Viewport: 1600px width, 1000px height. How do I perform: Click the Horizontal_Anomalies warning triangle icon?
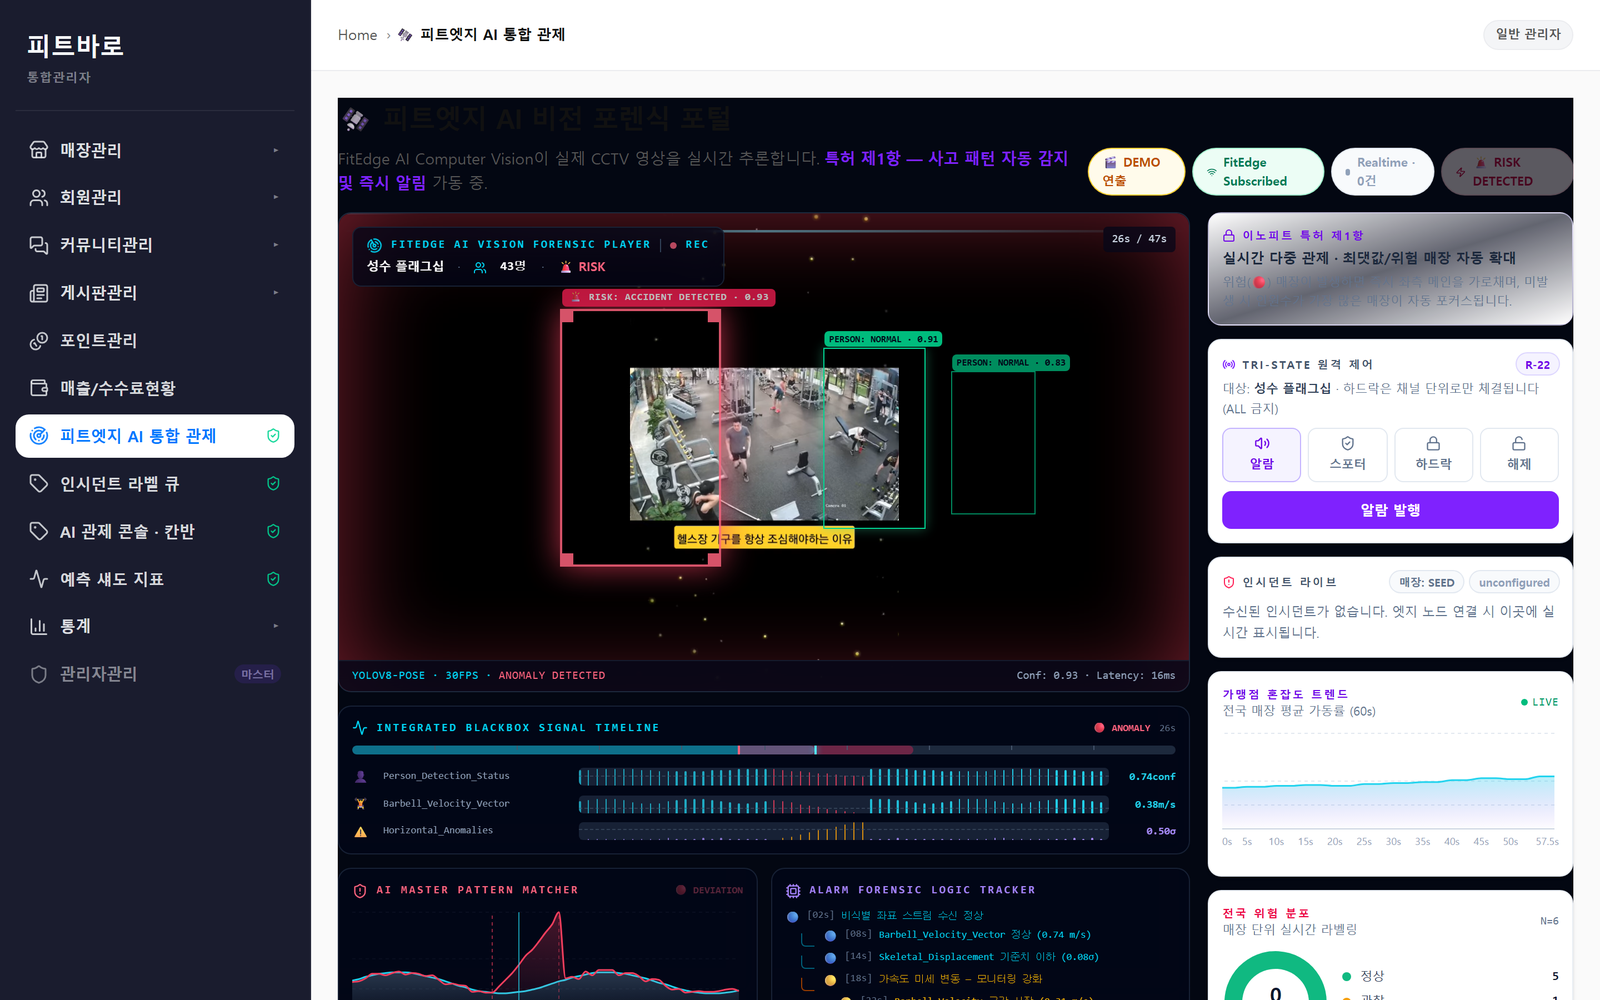pos(361,831)
